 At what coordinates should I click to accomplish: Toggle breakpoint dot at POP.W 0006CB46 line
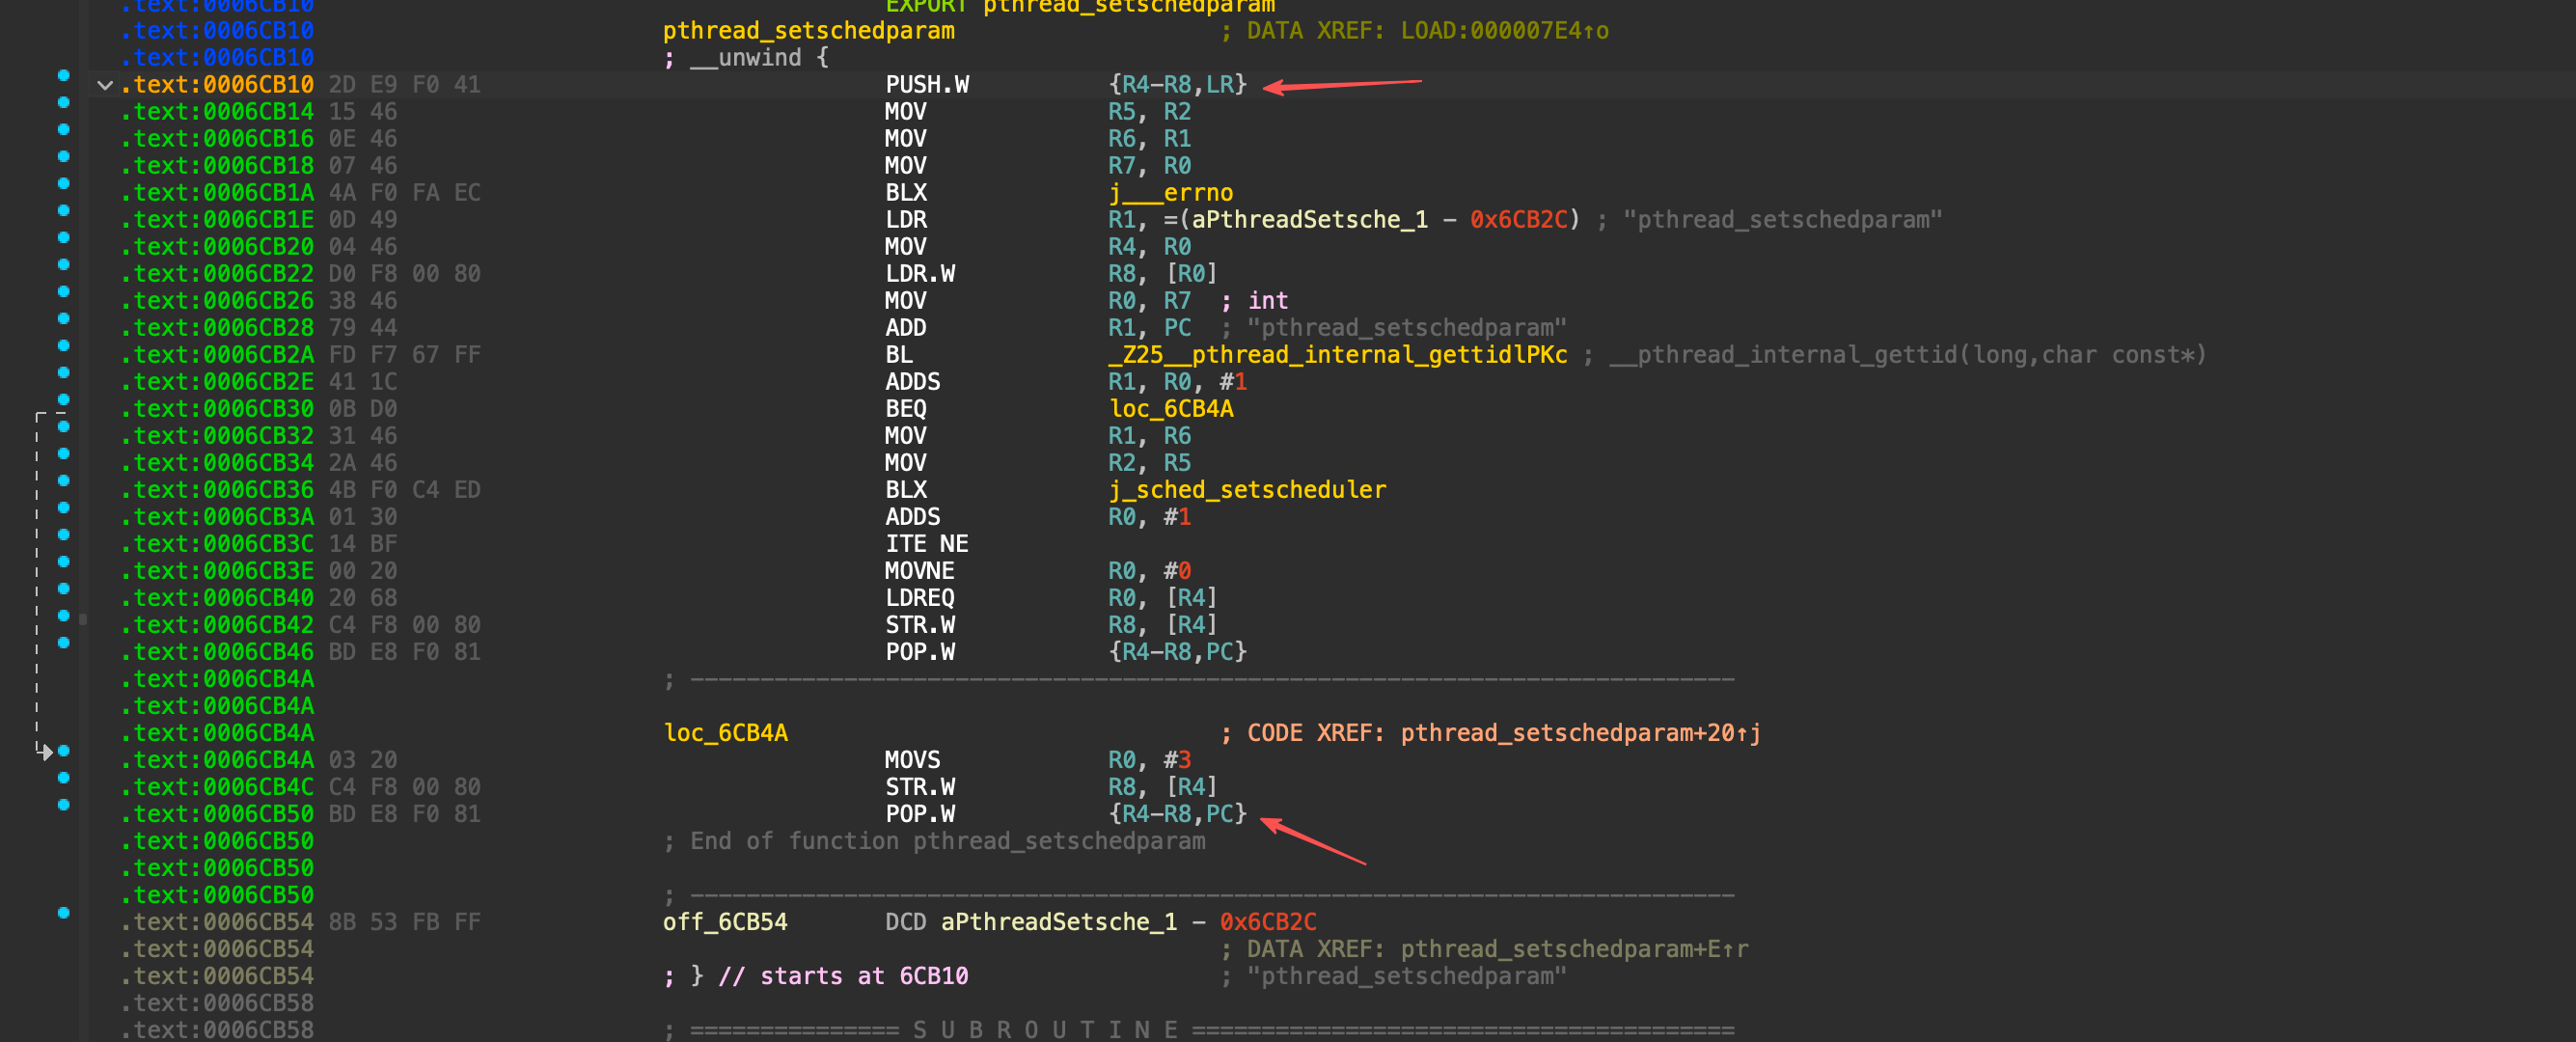pos(64,643)
